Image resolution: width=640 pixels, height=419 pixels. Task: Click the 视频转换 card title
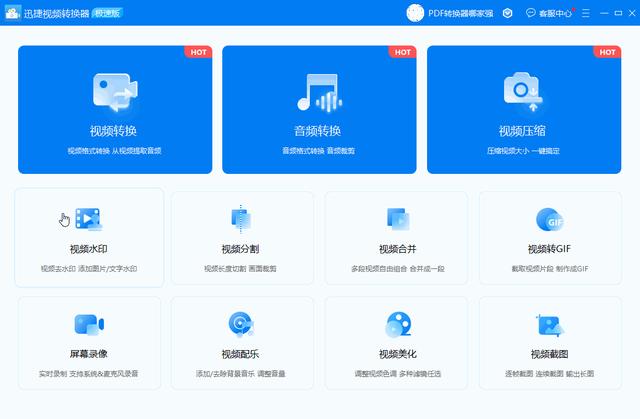(113, 131)
